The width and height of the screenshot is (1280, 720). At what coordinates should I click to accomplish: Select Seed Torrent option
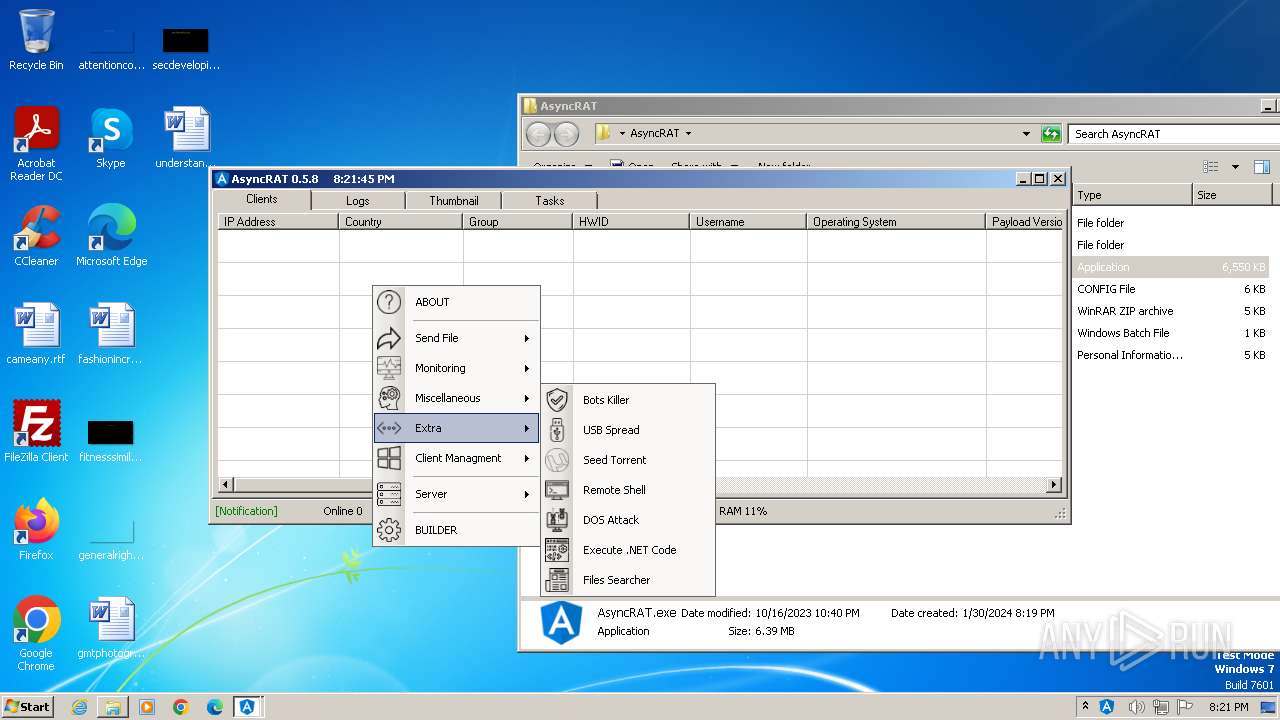pos(628,460)
